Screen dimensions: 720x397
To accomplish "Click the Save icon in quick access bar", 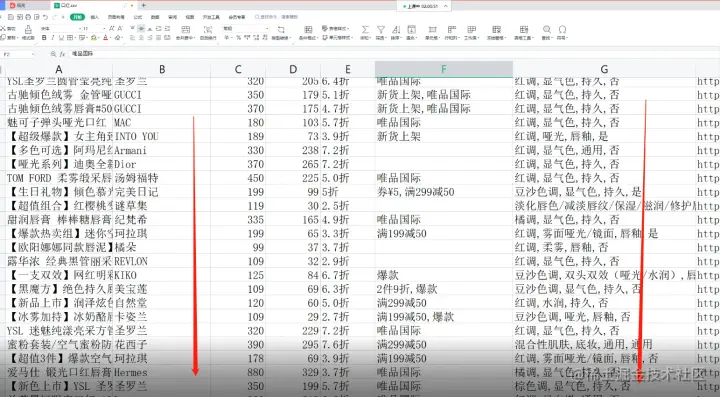I will 11,17.
